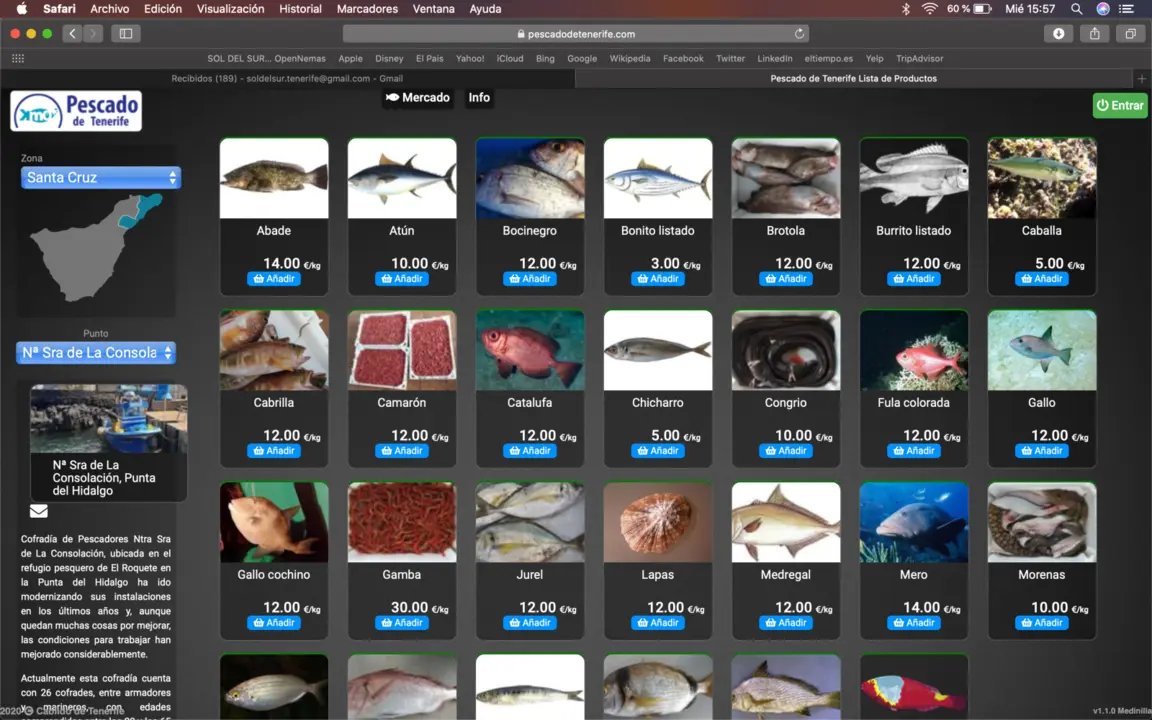Image resolution: width=1152 pixels, height=720 pixels.
Task: Add Morenas to the basket
Action: tap(1042, 623)
